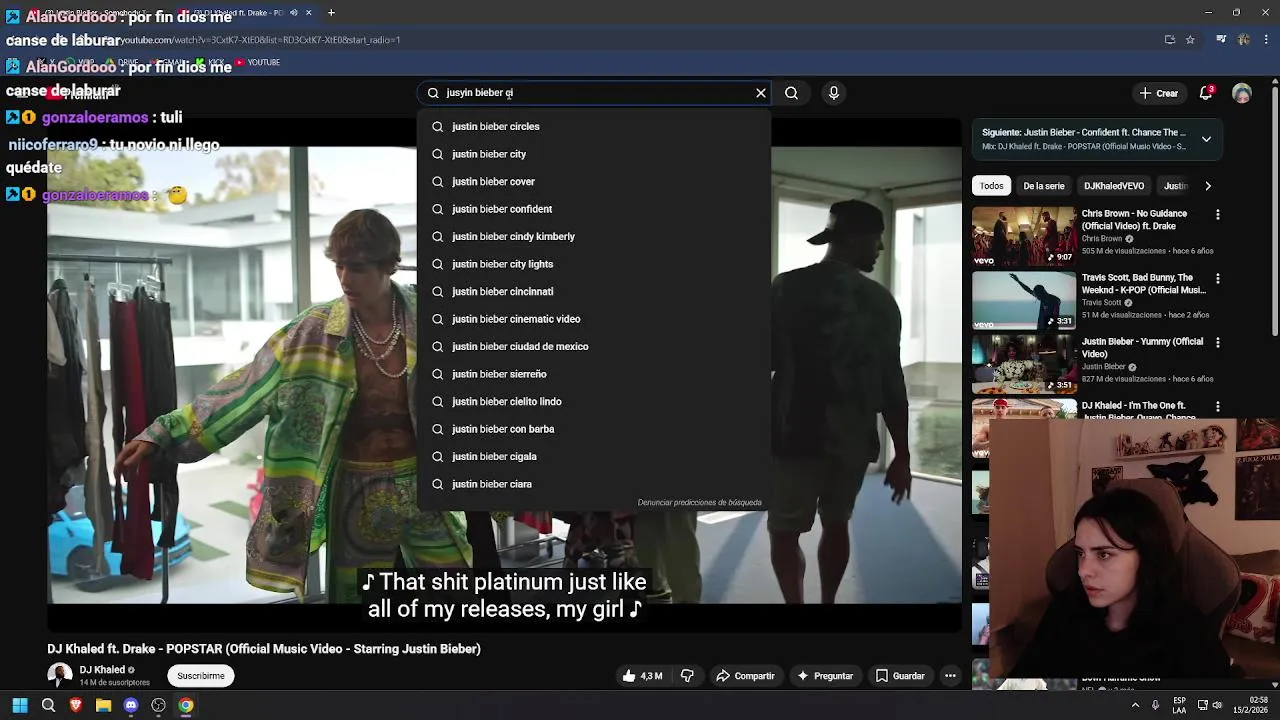This screenshot has width=1280, height=720.
Task: Choose suggestion "justin bieber city"
Action: coord(594,154)
